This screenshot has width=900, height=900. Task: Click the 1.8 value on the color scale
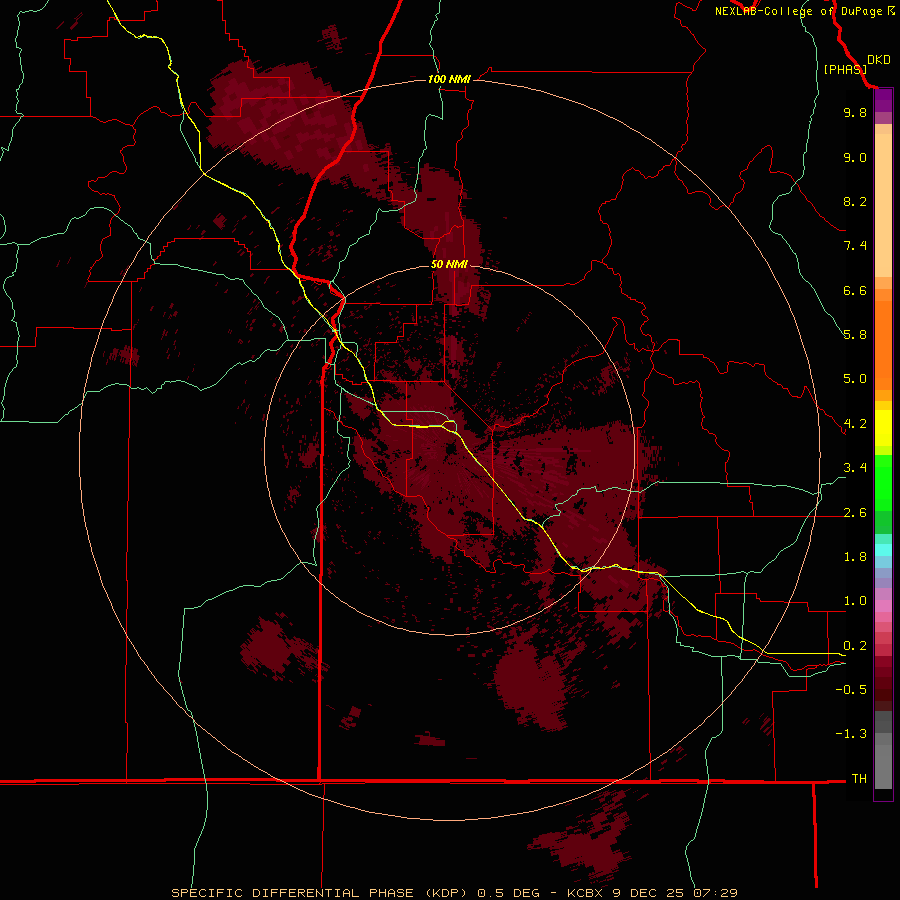point(855,557)
